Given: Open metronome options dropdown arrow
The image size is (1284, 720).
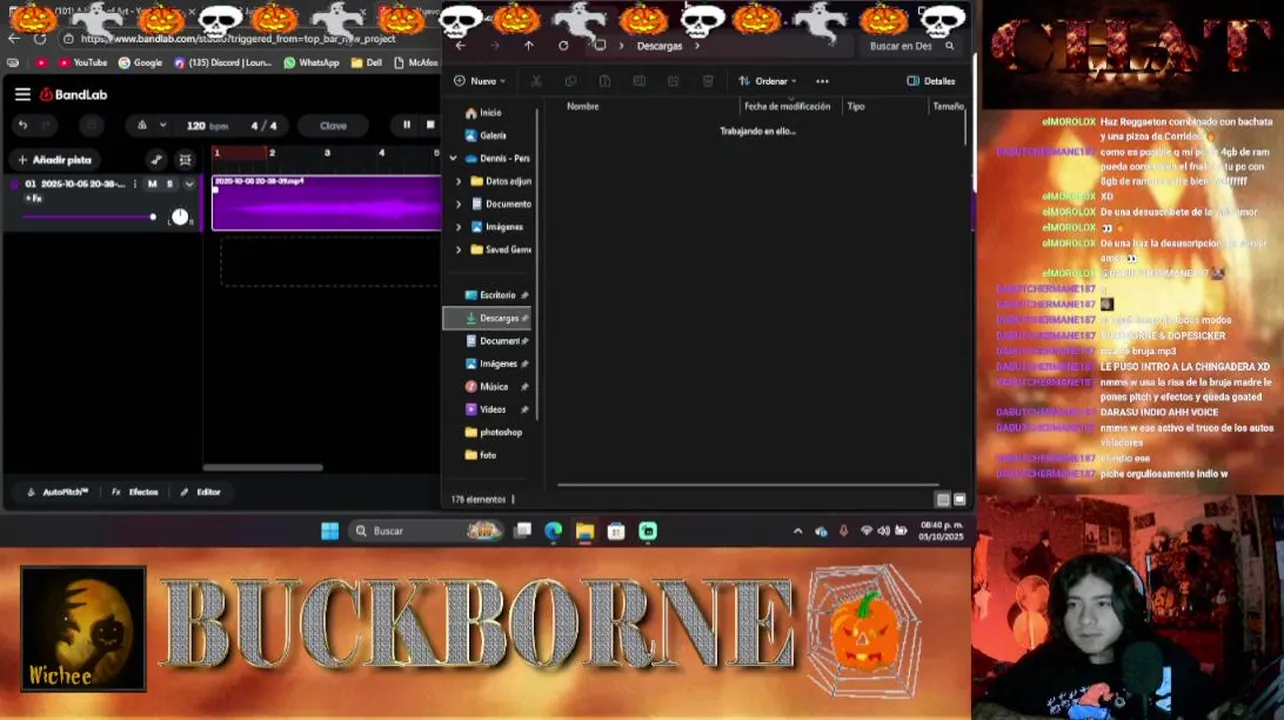Looking at the screenshot, I should pyautogui.click(x=162, y=125).
